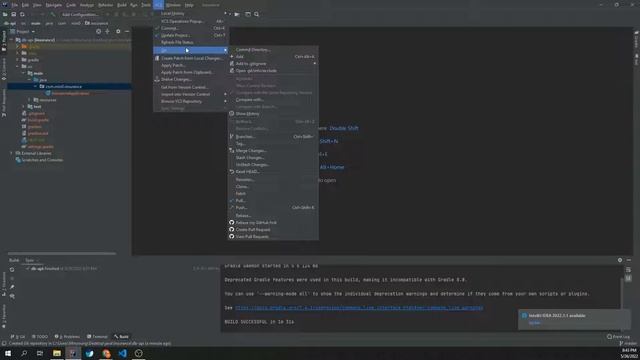The width and height of the screenshot is (640, 360).
Task: Expand the gradle folder in project tree
Action: pos(18,60)
